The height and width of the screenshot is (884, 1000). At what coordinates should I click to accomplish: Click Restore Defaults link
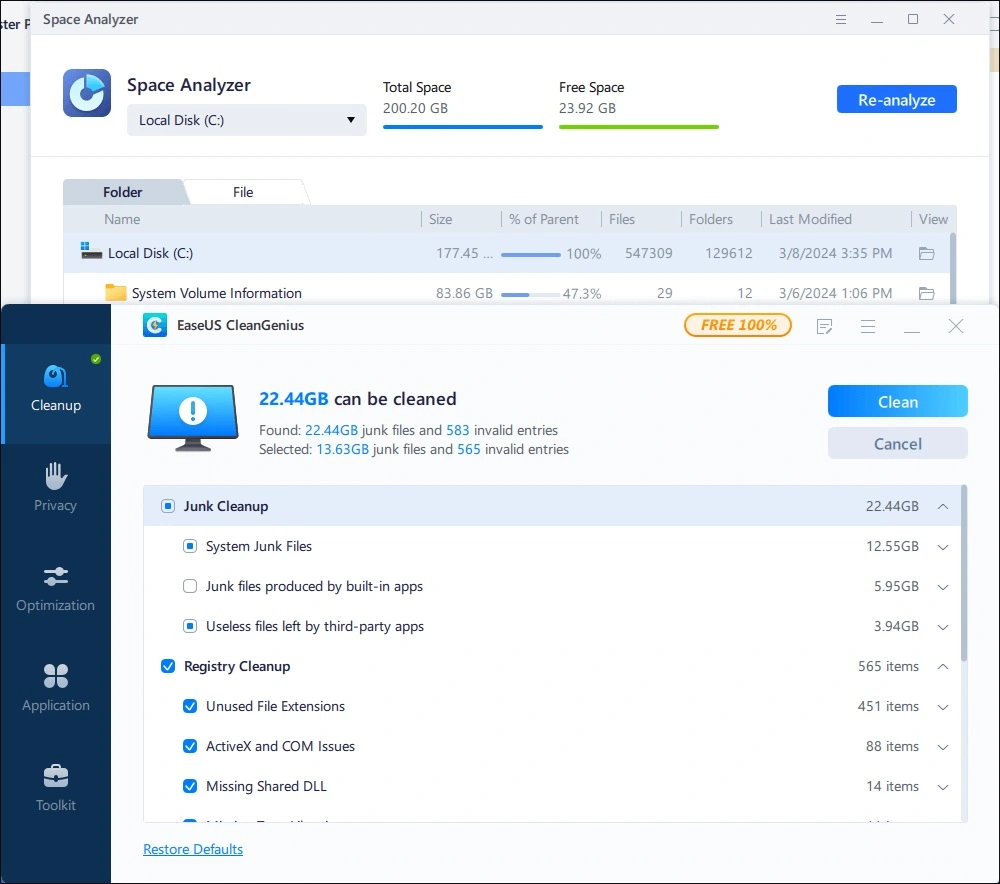pos(193,849)
